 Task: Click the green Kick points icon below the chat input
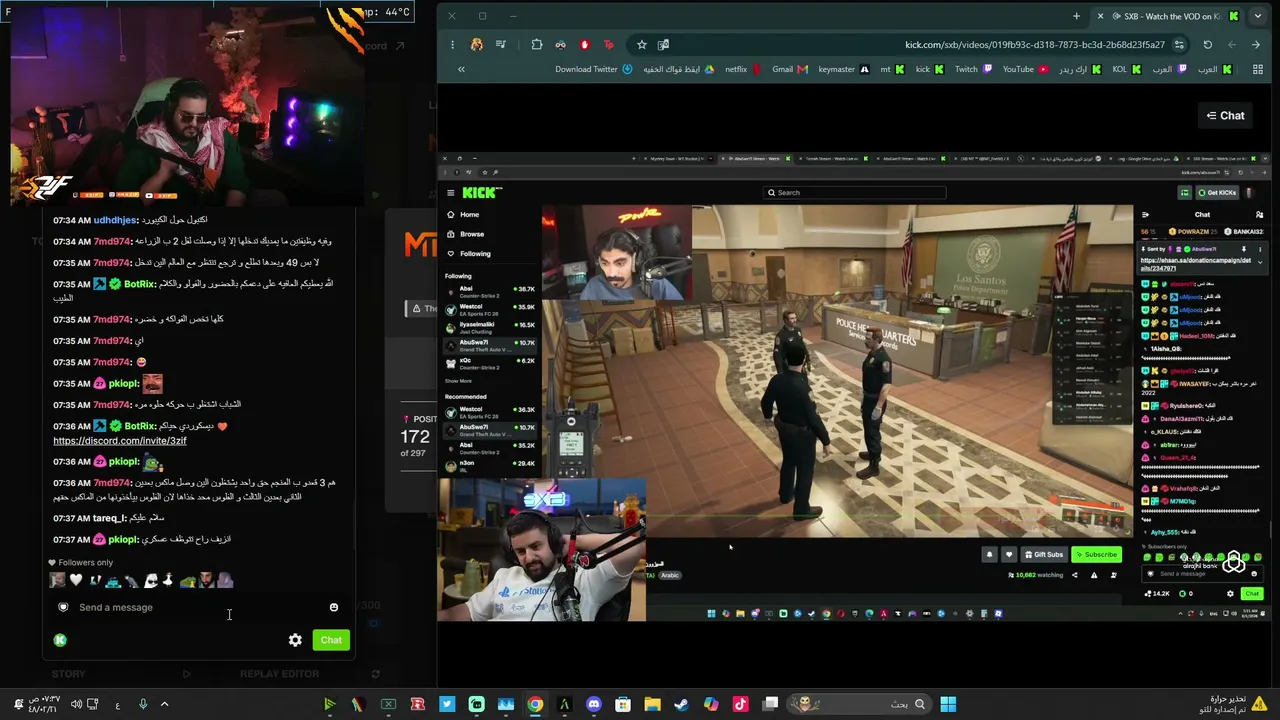(60, 640)
